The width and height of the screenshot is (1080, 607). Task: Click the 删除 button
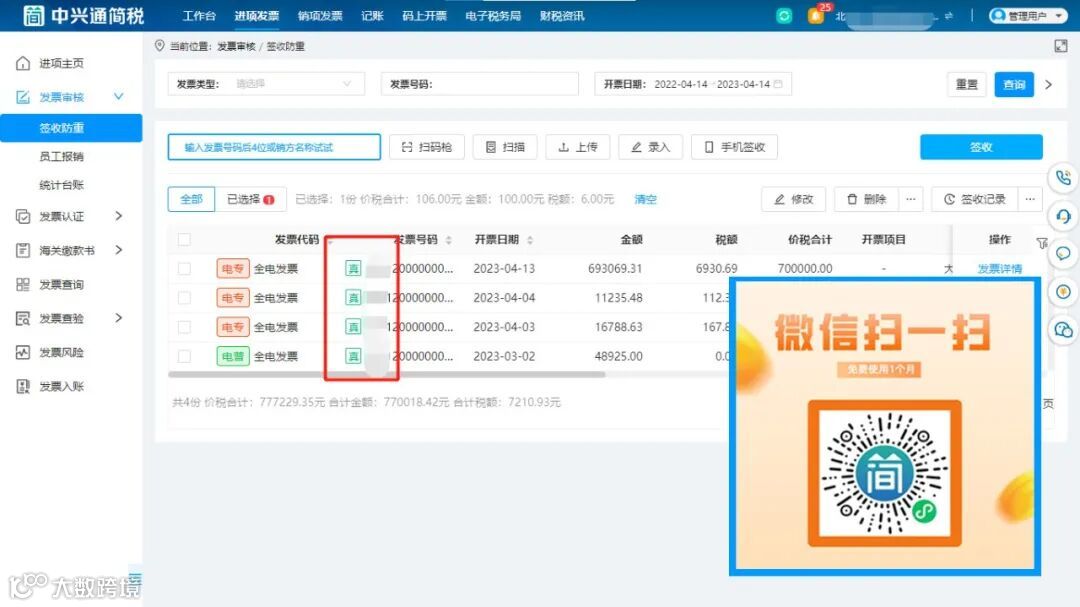(x=866, y=199)
